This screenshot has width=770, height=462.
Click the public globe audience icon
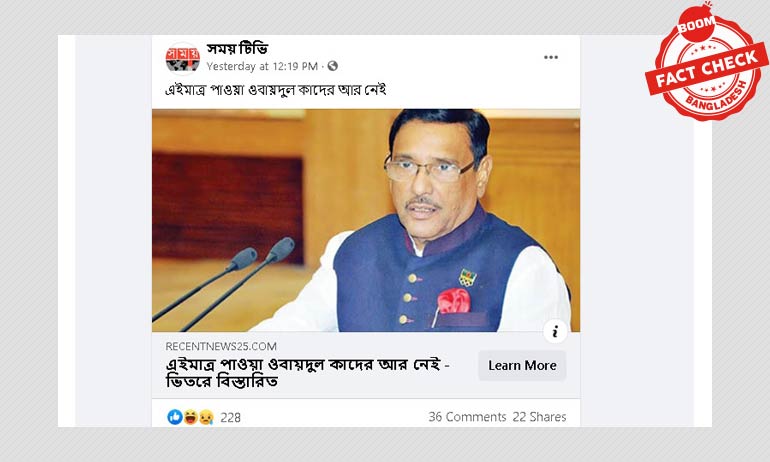332,66
